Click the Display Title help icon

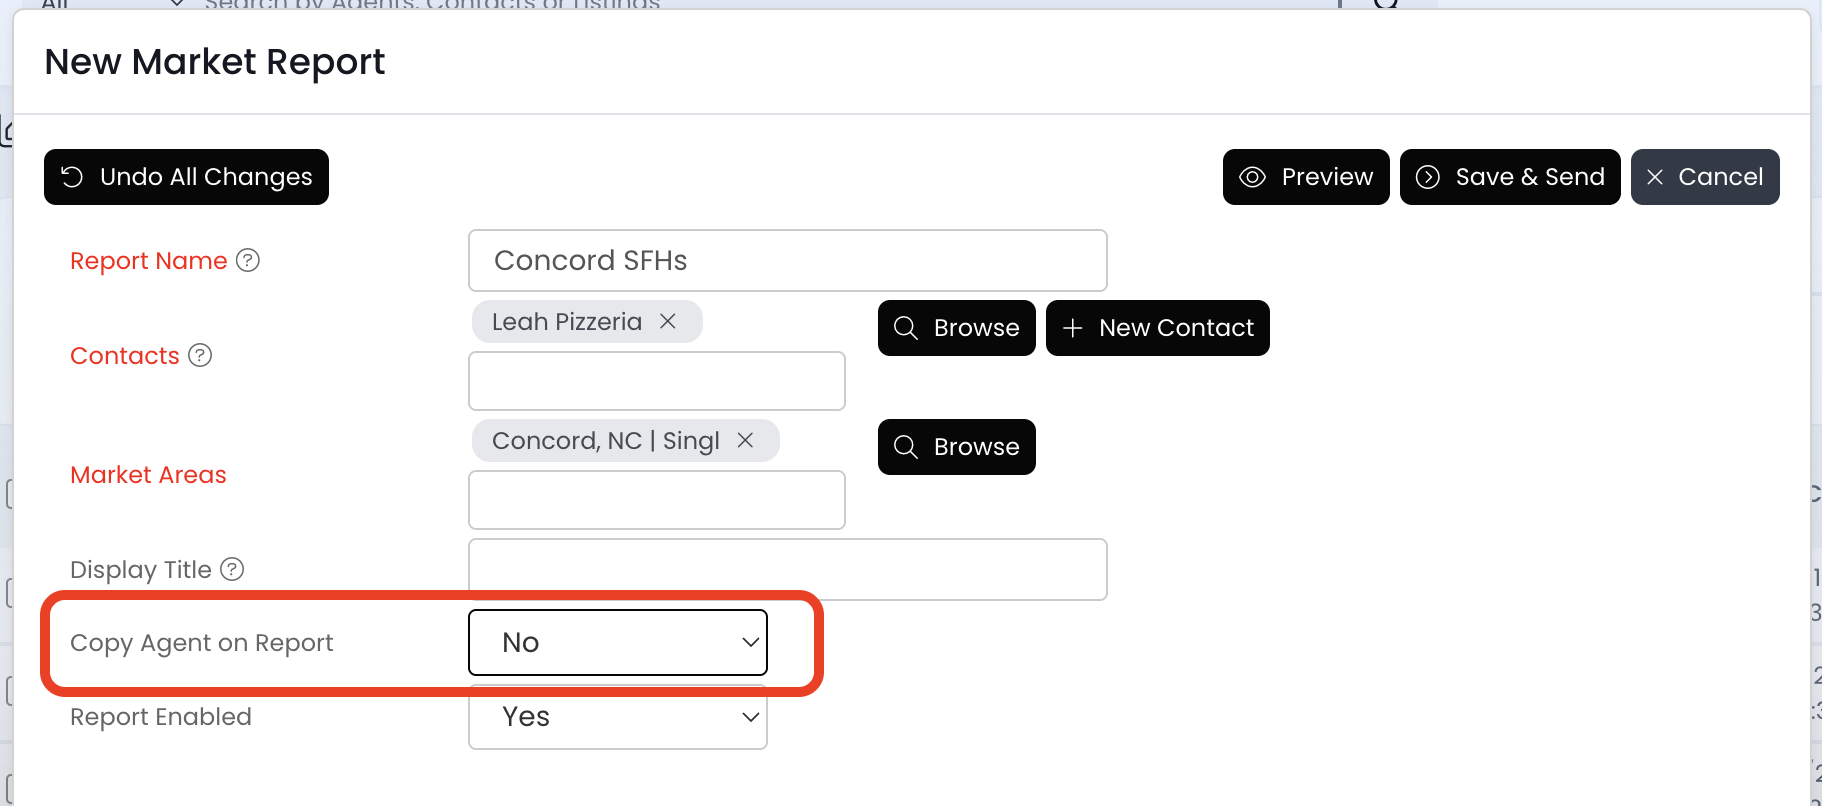click(232, 570)
